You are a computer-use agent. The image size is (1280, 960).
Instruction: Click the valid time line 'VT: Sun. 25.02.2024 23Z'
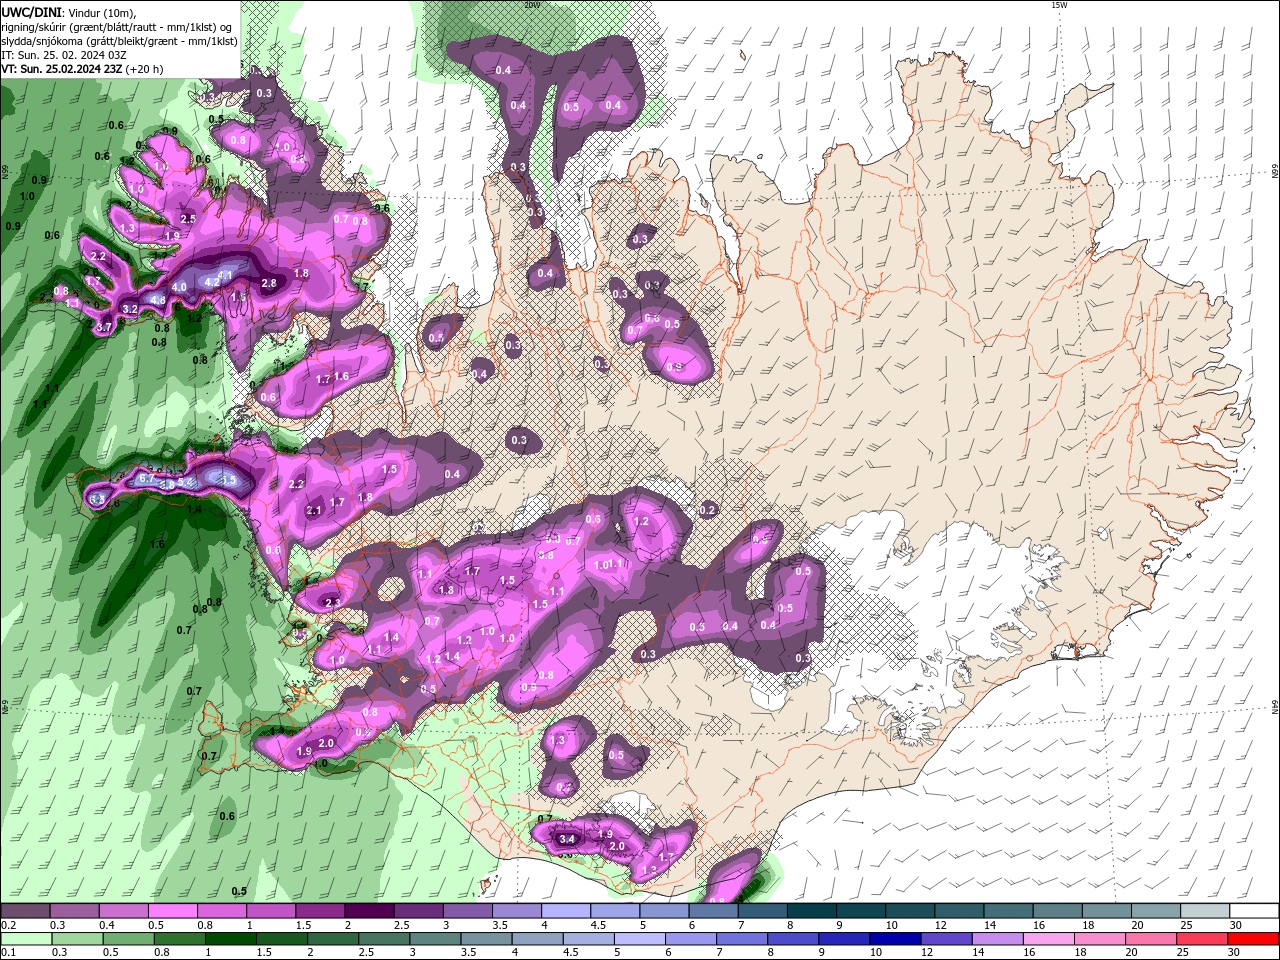click(62, 69)
